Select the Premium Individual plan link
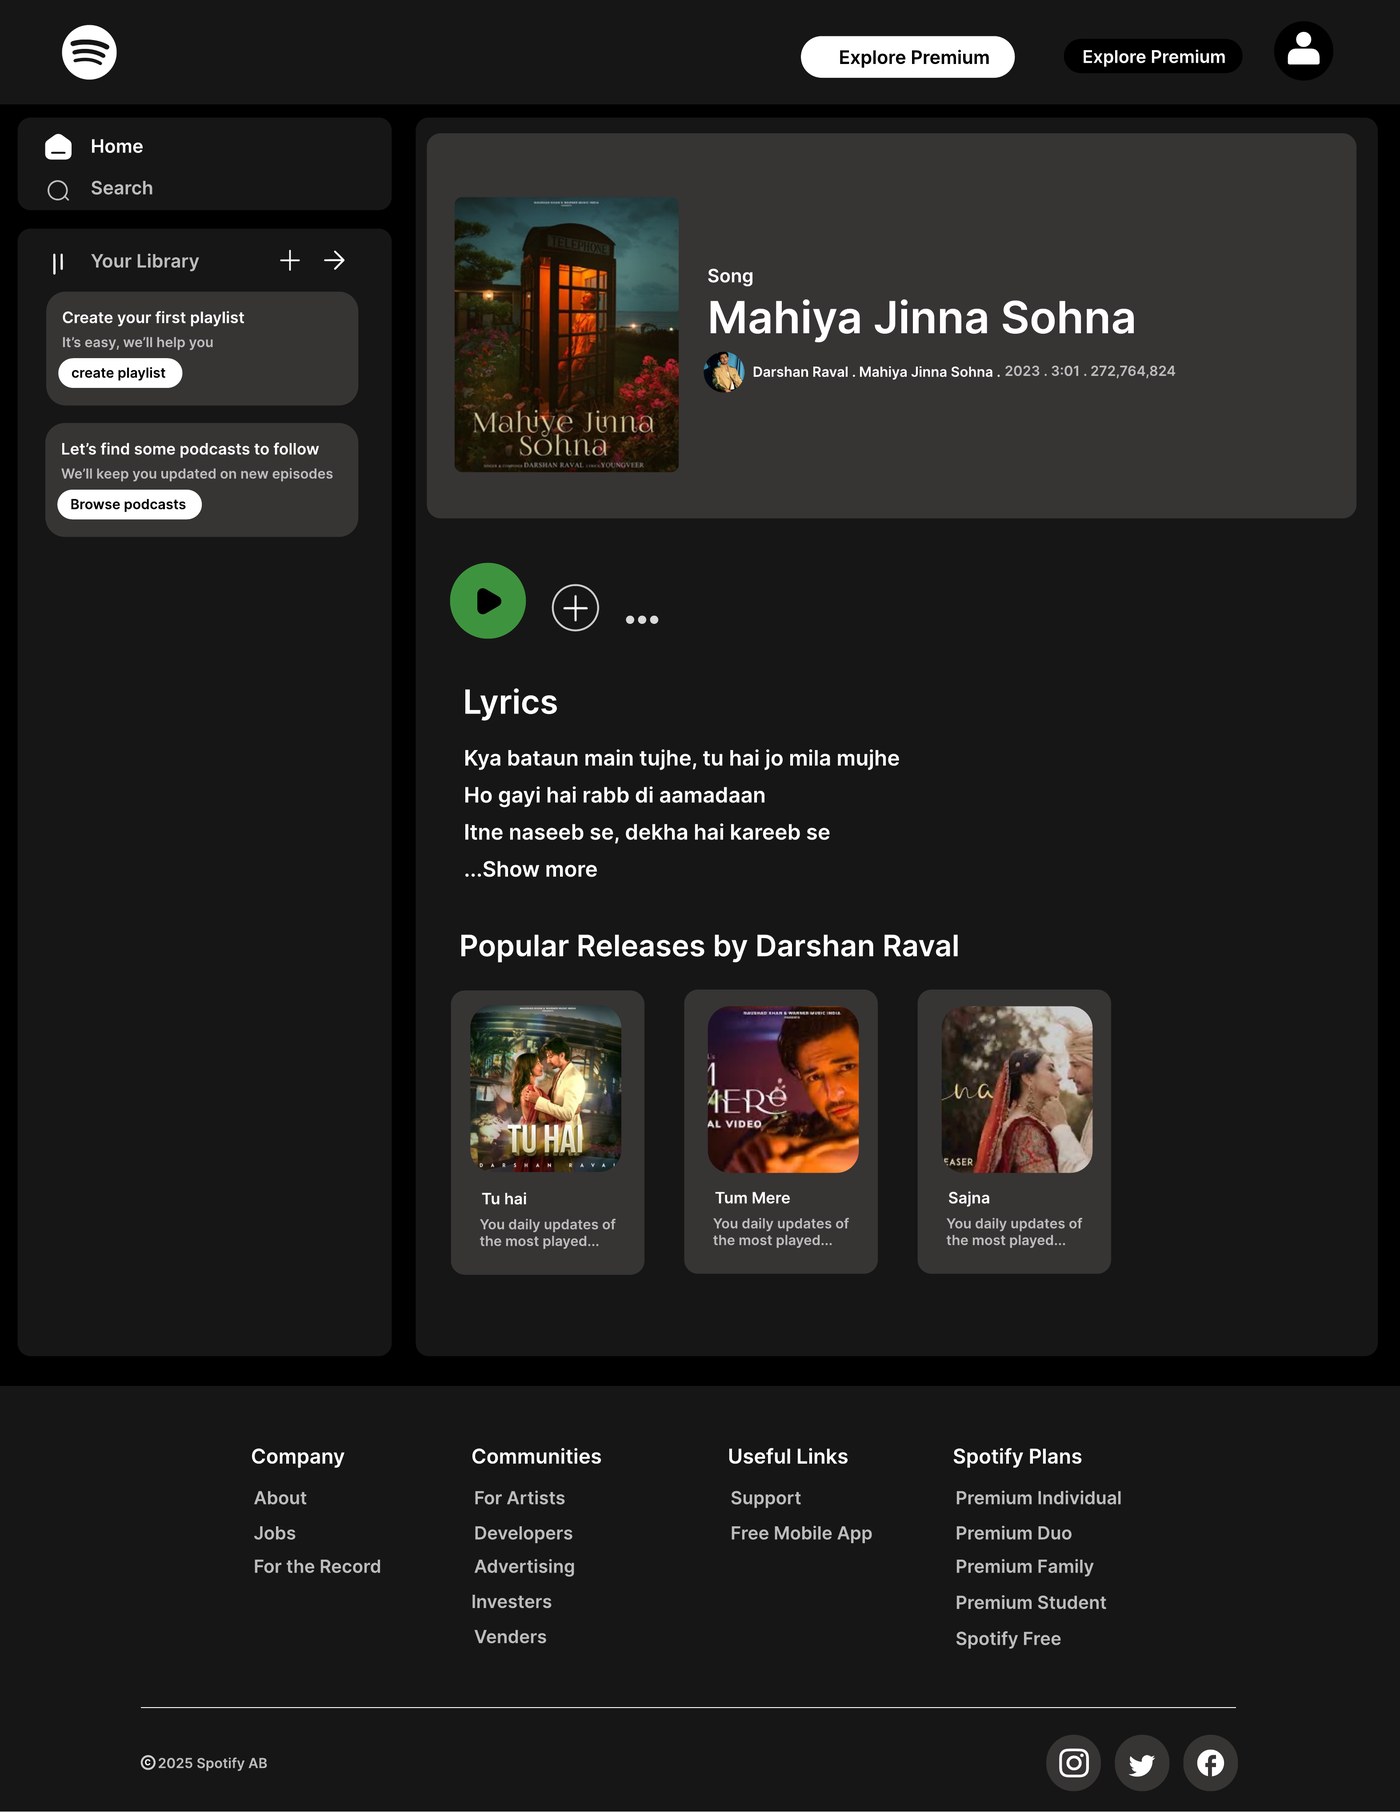1400x1812 pixels. click(1038, 1498)
